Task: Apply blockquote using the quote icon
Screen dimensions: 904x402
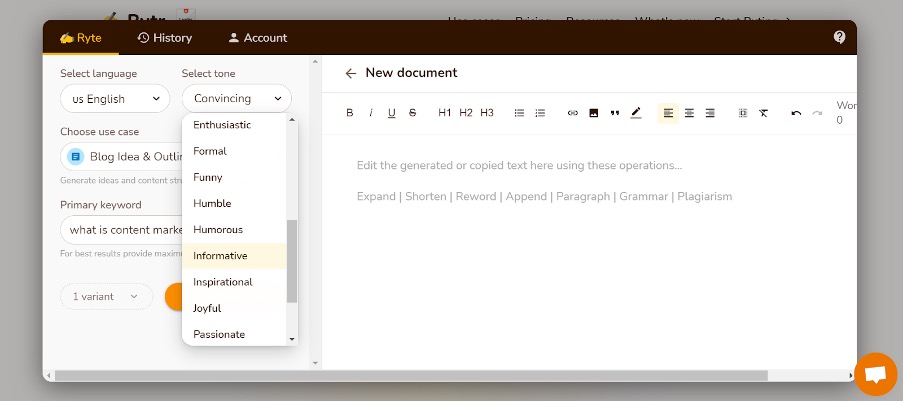Action: tap(615, 113)
